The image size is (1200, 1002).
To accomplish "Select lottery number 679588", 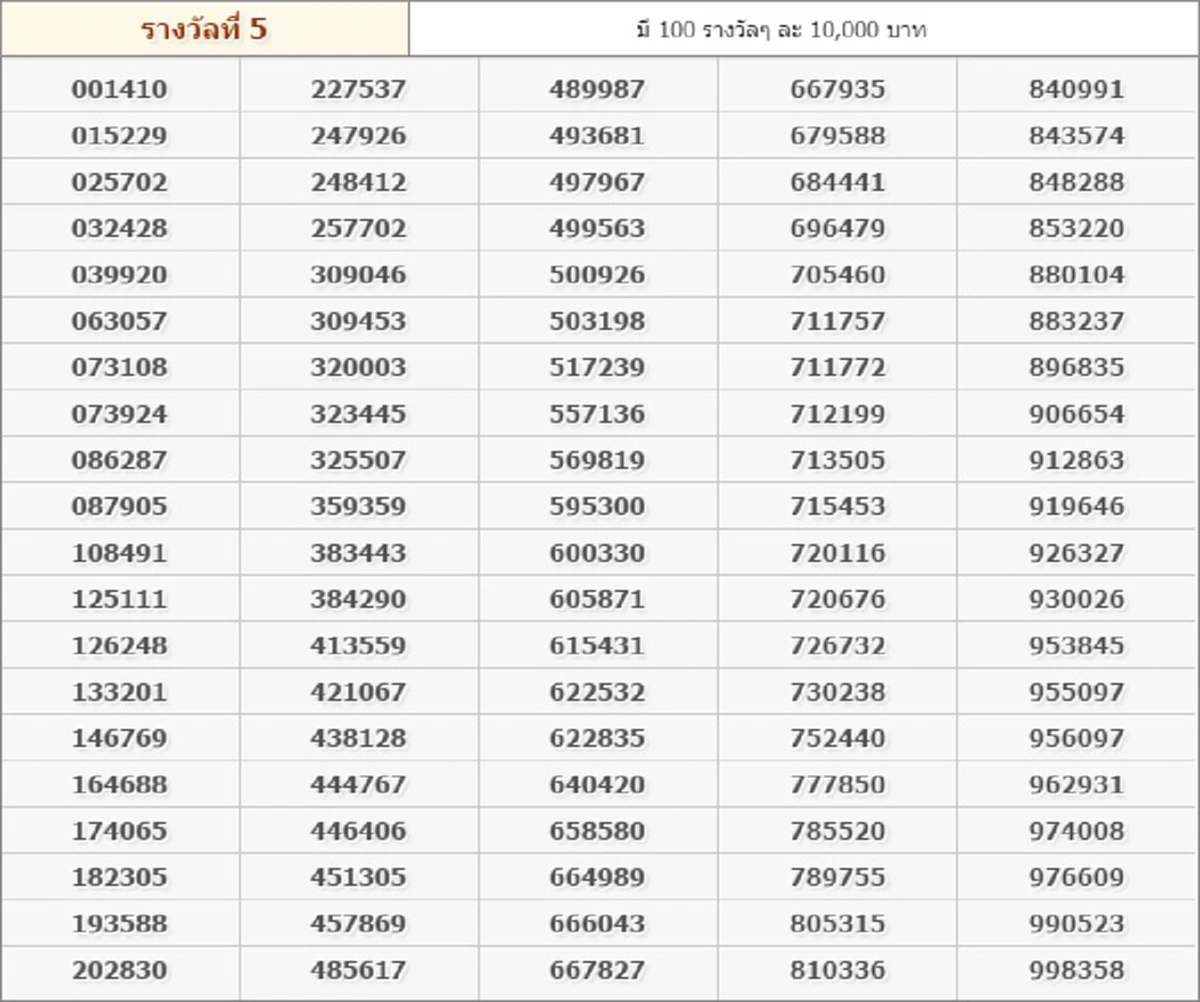I will point(838,135).
